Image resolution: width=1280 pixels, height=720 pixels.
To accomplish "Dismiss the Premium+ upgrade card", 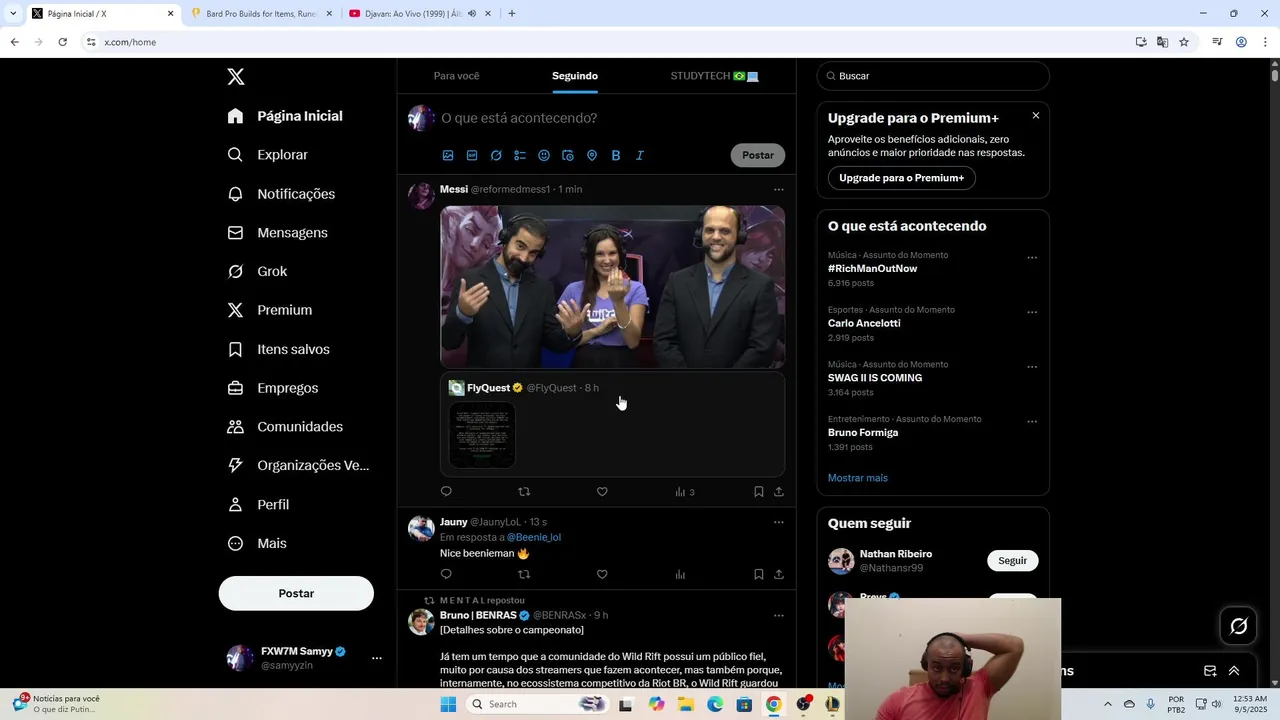I will point(1036,116).
